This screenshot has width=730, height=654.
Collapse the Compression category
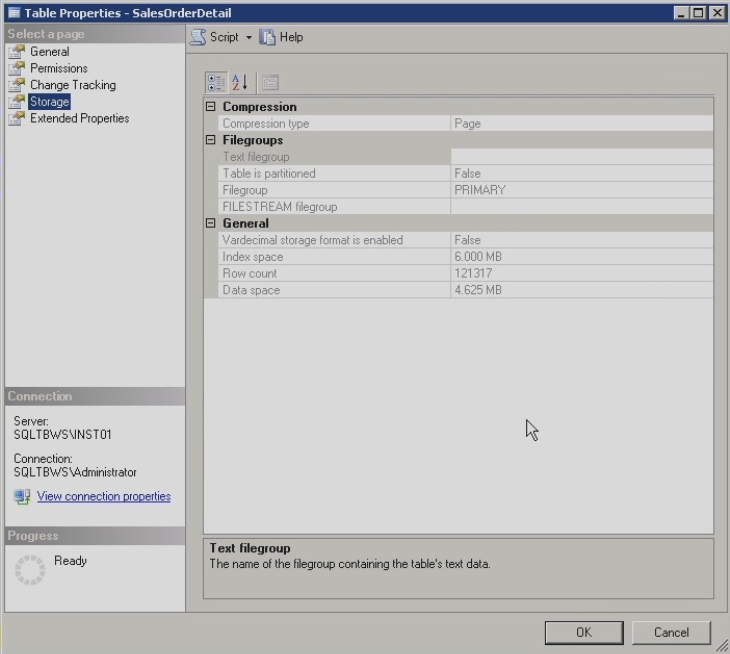point(211,107)
